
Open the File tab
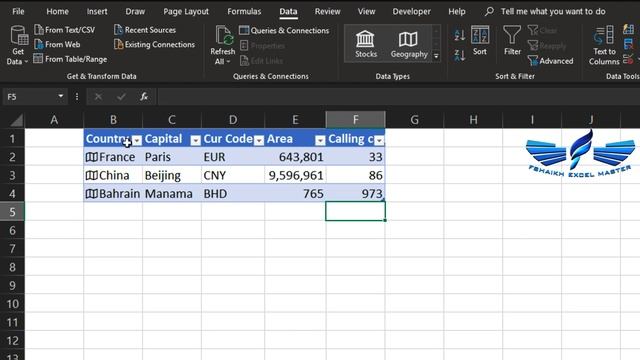point(18,11)
